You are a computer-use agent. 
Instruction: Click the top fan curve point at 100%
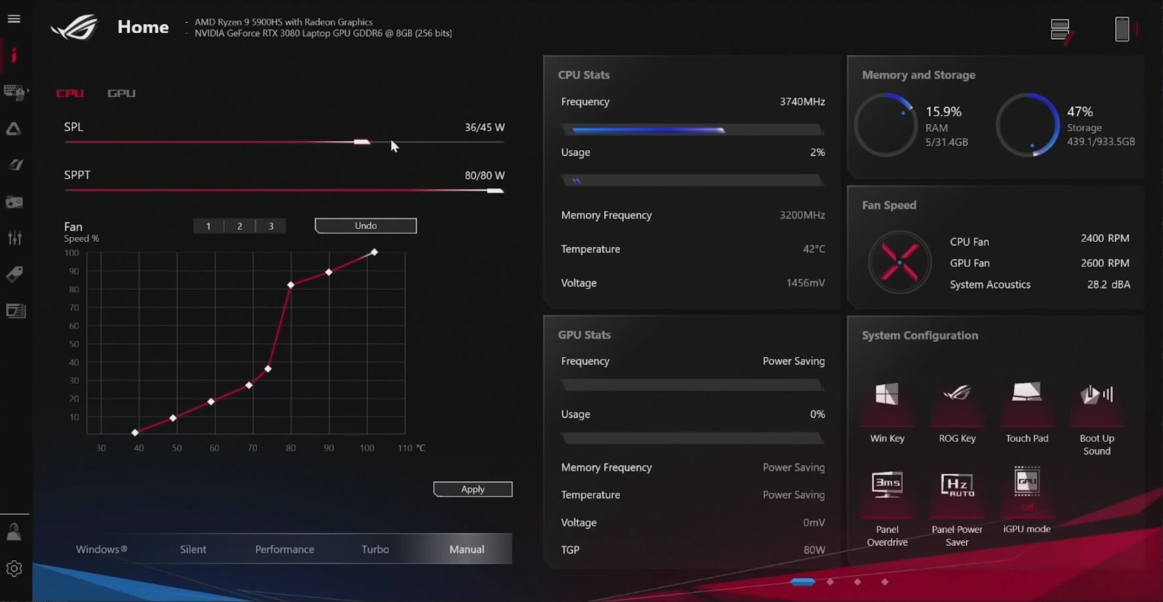coord(374,253)
